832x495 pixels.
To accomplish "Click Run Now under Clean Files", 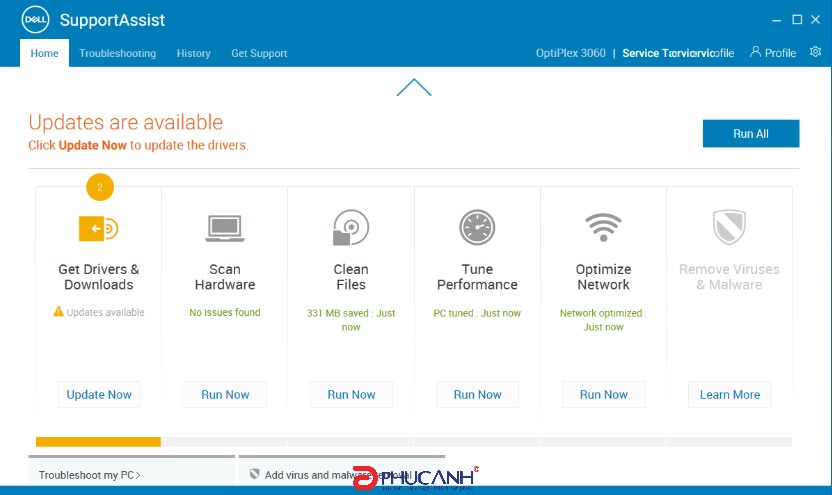I will 351,395.
